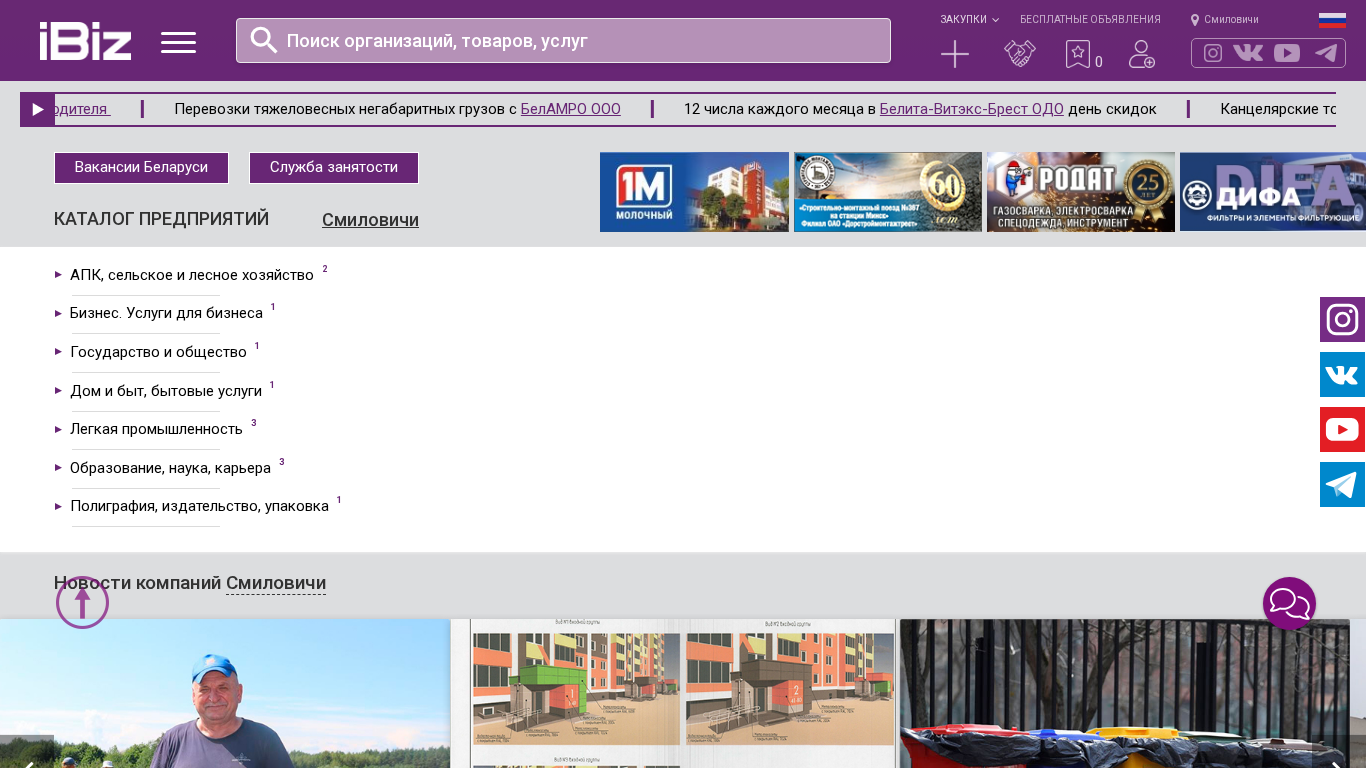Click the Служба занятости button
This screenshot has height=768, width=1366.
tap(334, 168)
